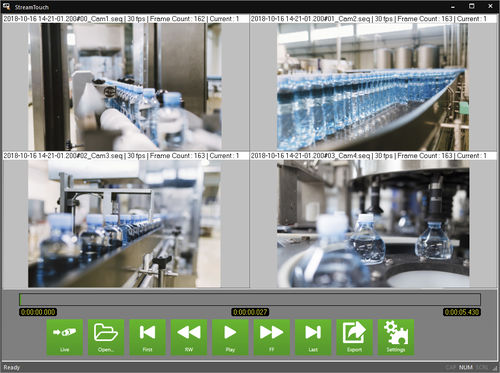Export the recorded sequence
This screenshot has width=500, height=373.
coord(354,337)
